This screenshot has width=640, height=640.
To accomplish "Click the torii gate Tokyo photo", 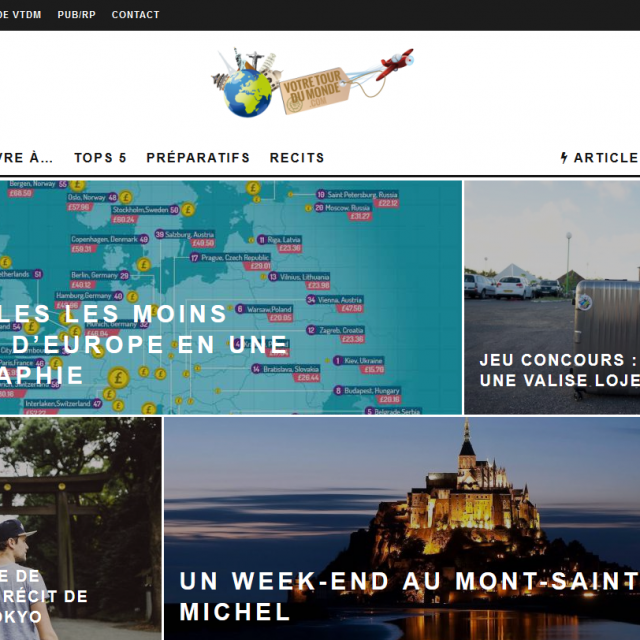I will 80,528.
